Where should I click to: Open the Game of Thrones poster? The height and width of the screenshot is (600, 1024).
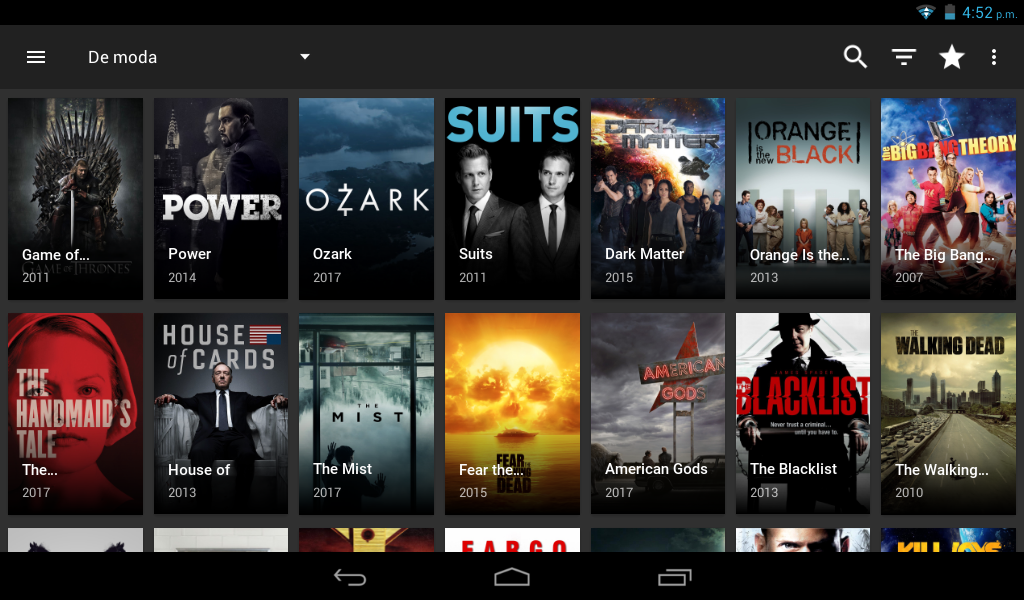click(75, 198)
